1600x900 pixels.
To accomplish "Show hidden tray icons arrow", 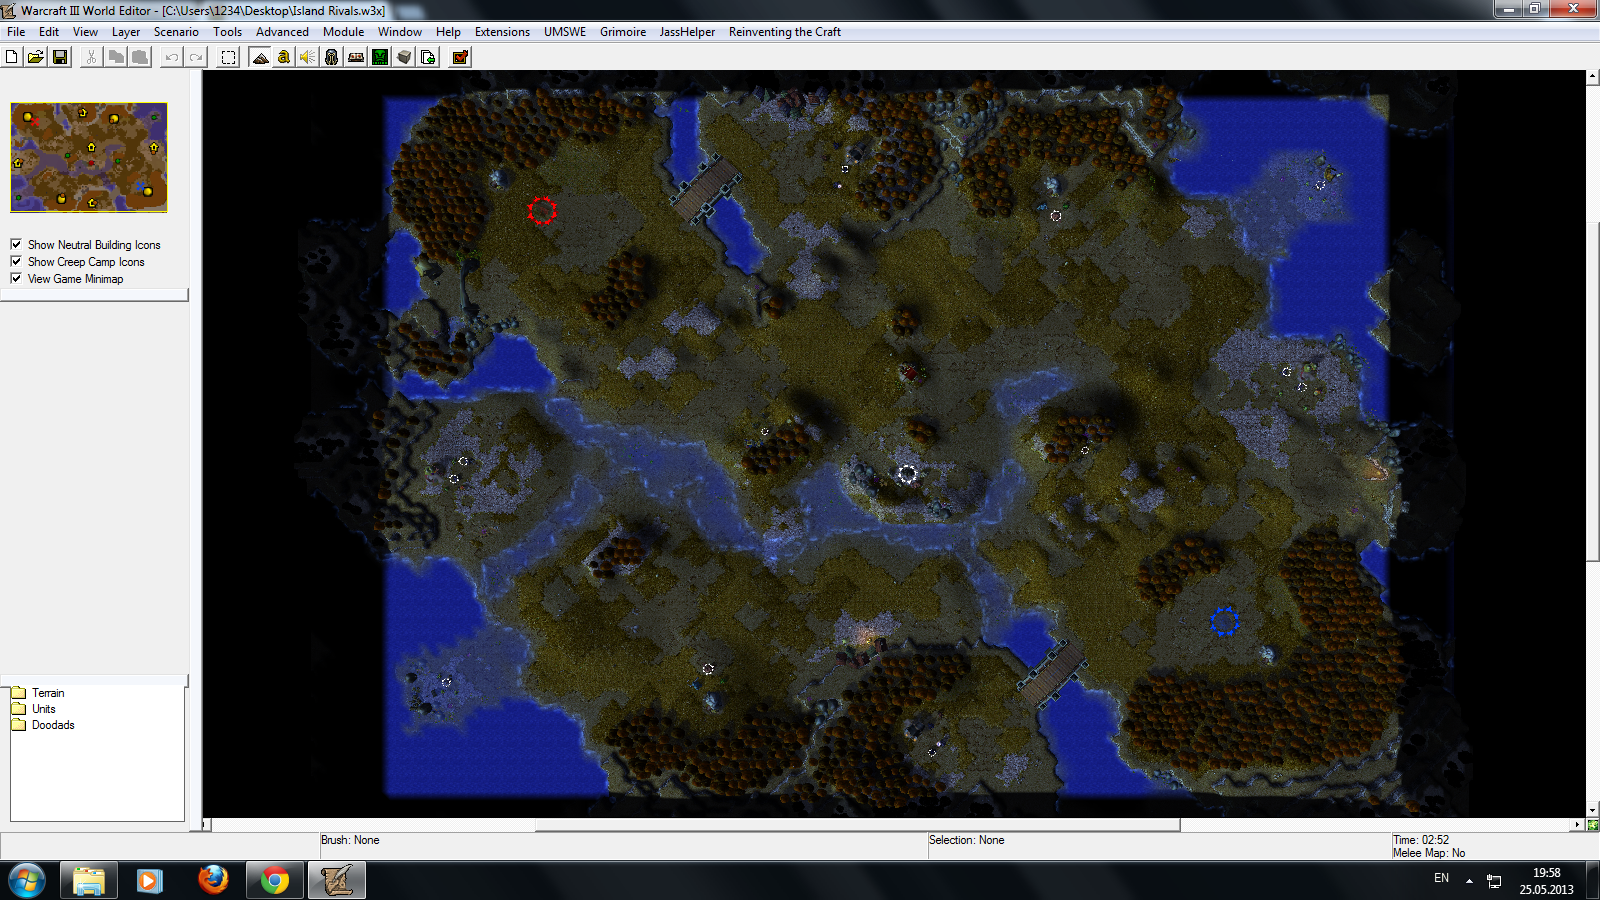I will pyautogui.click(x=1469, y=881).
